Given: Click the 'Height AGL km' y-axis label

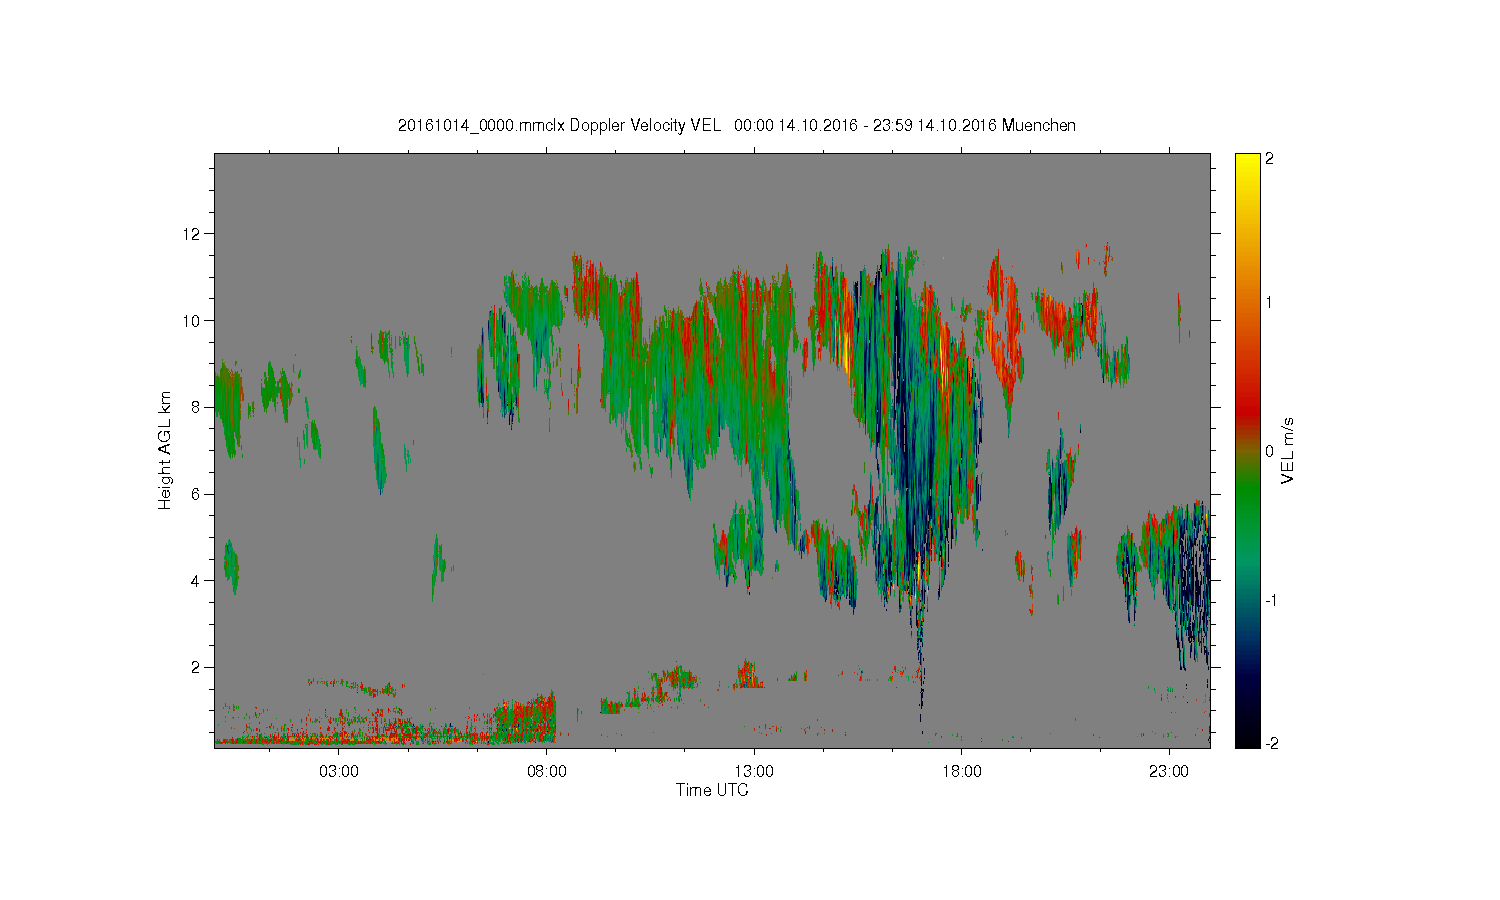Looking at the screenshot, I should (165, 450).
